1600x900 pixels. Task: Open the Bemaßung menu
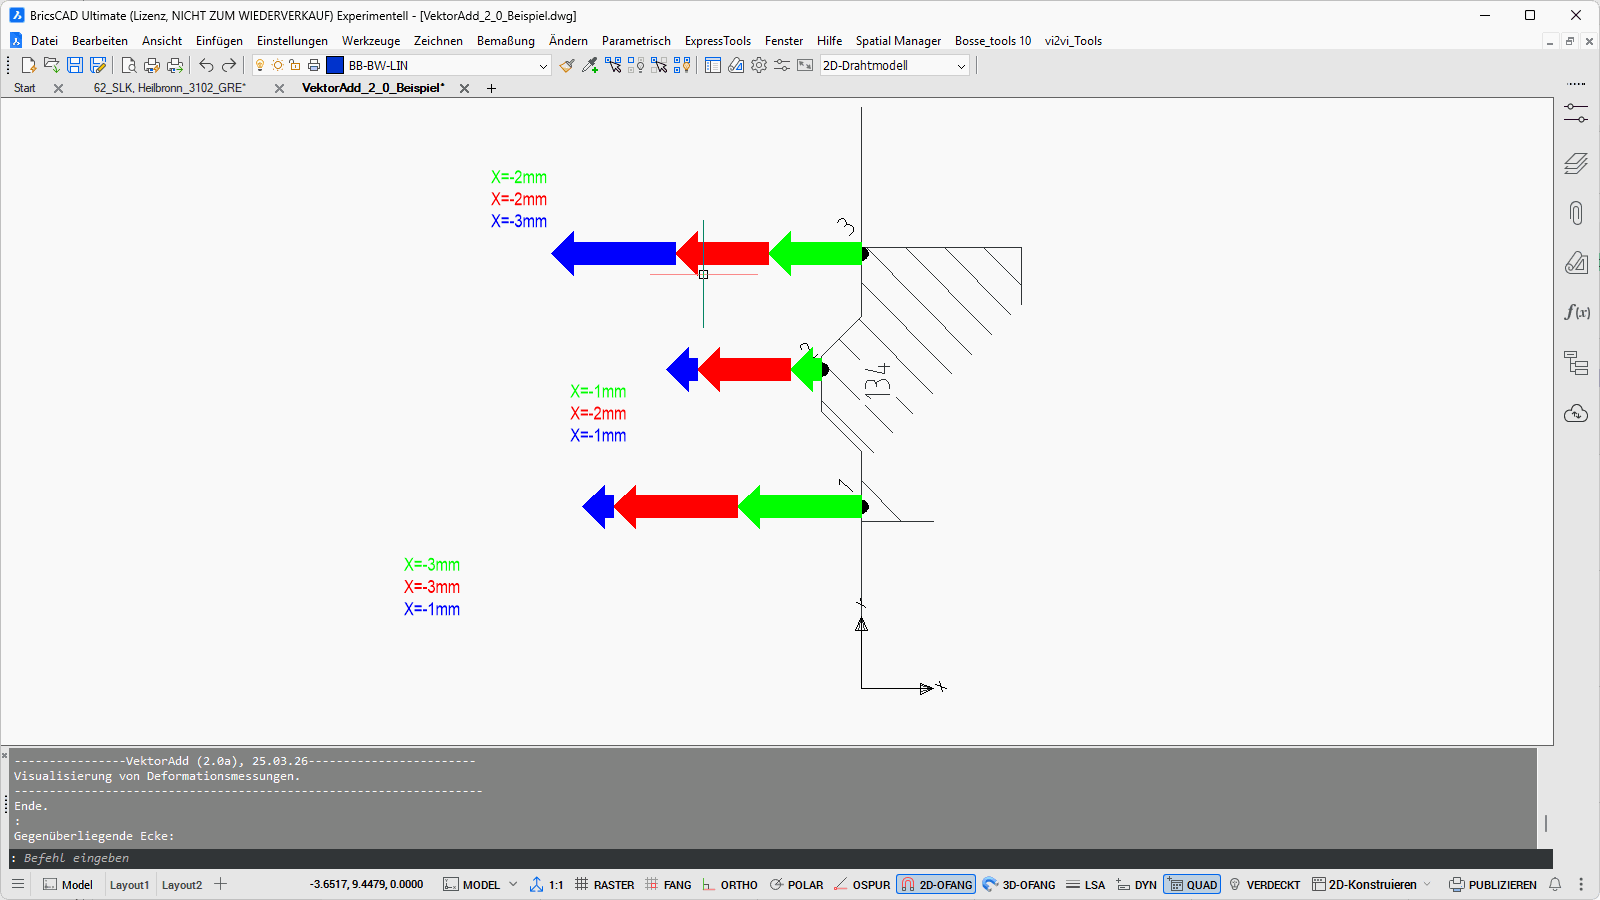[505, 41]
